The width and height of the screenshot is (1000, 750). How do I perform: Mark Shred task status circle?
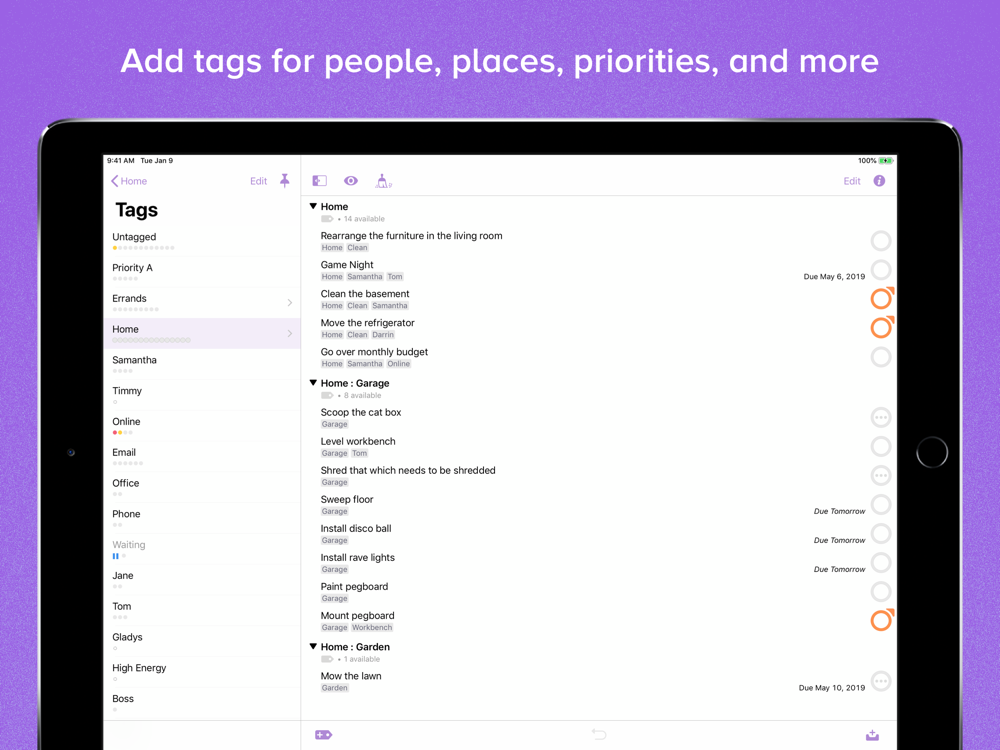pyautogui.click(x=881, y=475)
